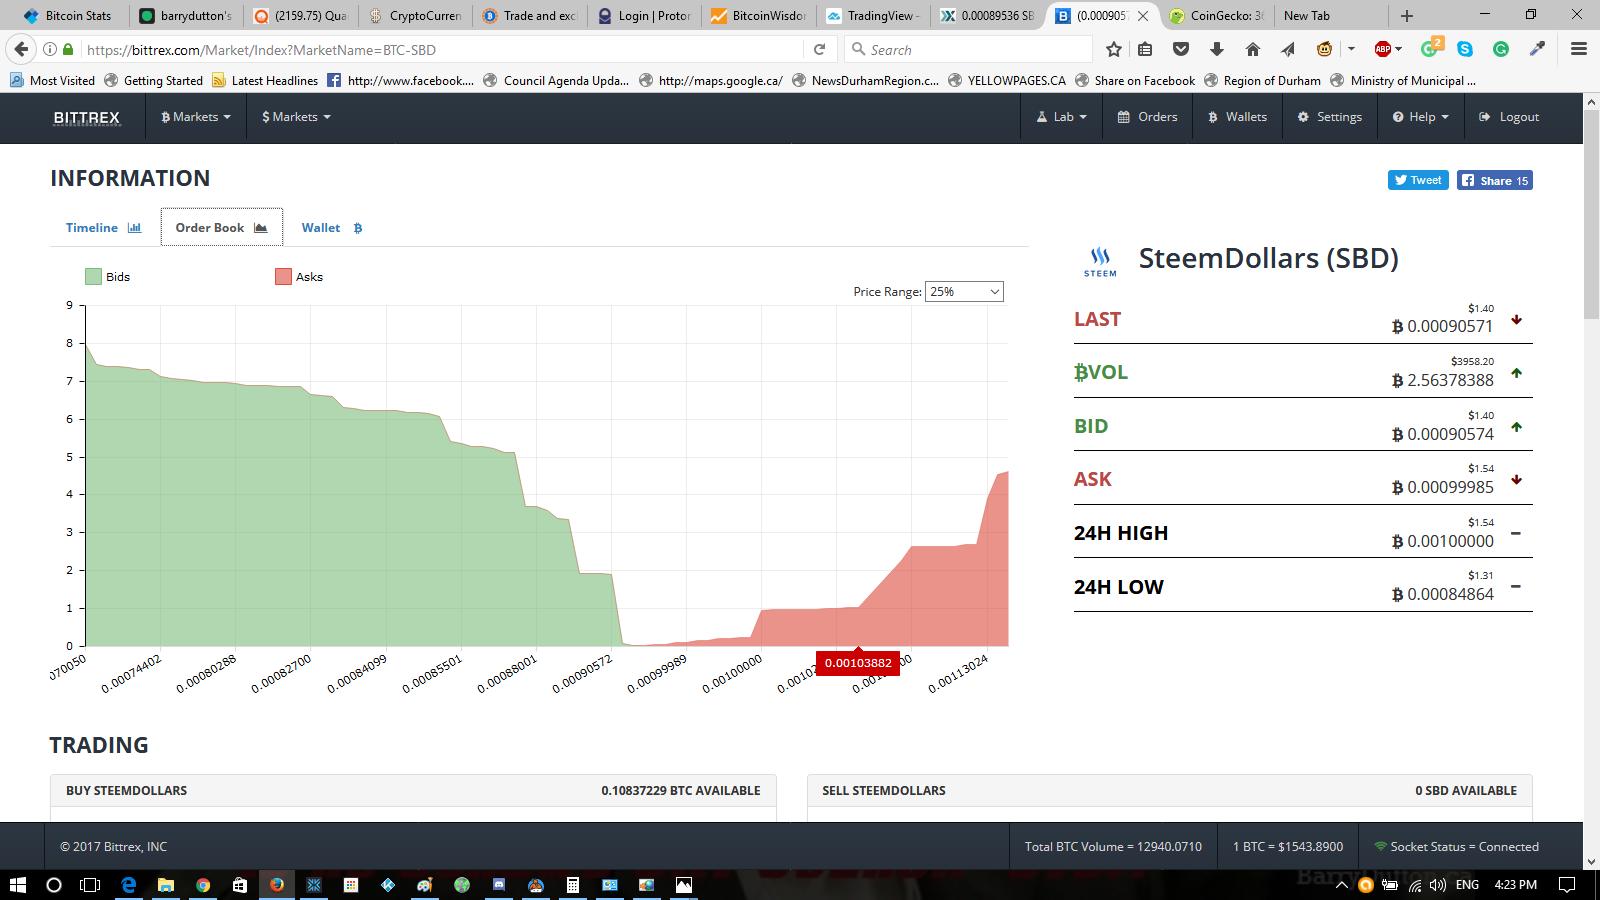Click the URL address bar
Image resolution: width=1600 pixels, height=900 pixels.
[440, 49]
